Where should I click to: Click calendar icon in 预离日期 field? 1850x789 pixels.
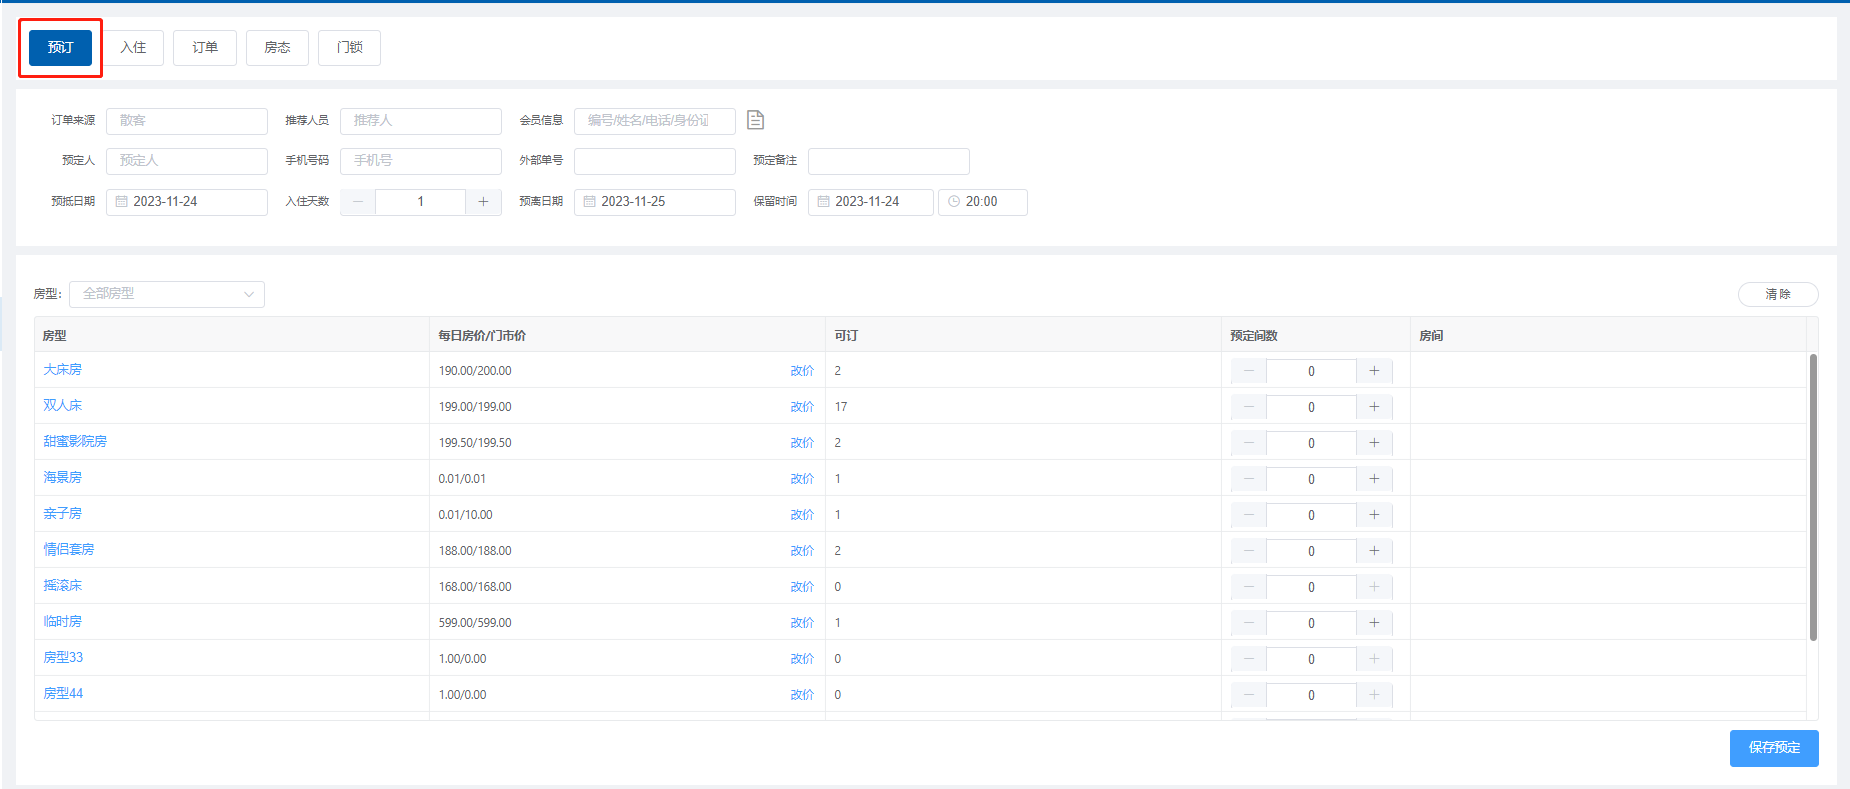click(590, 202)
